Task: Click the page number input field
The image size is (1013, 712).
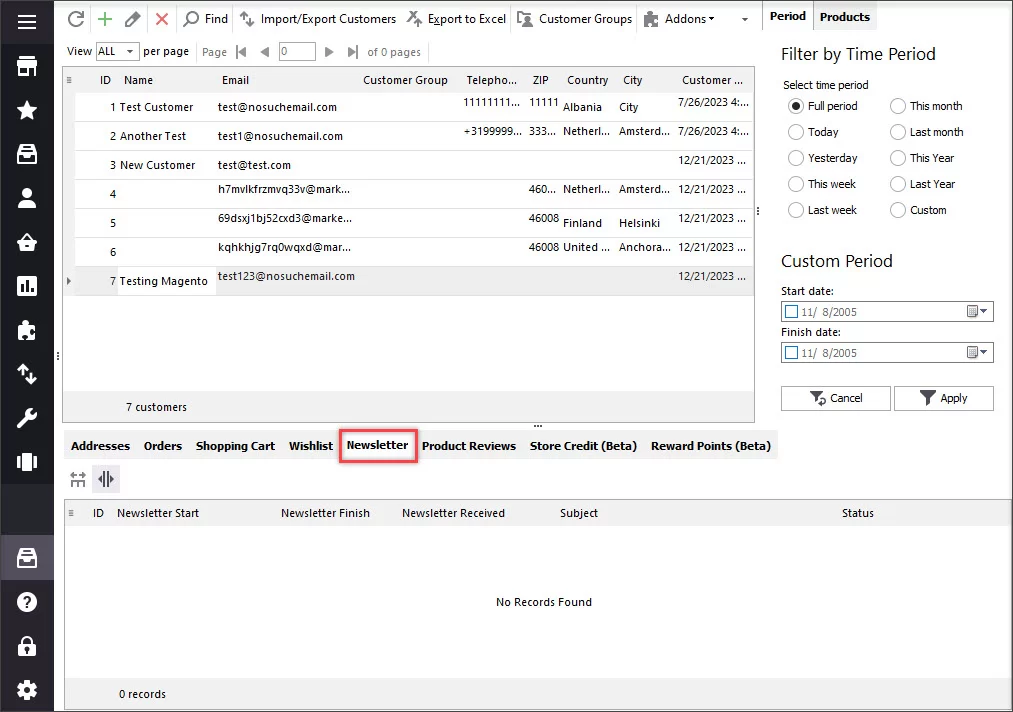Action: coord(297,52)
